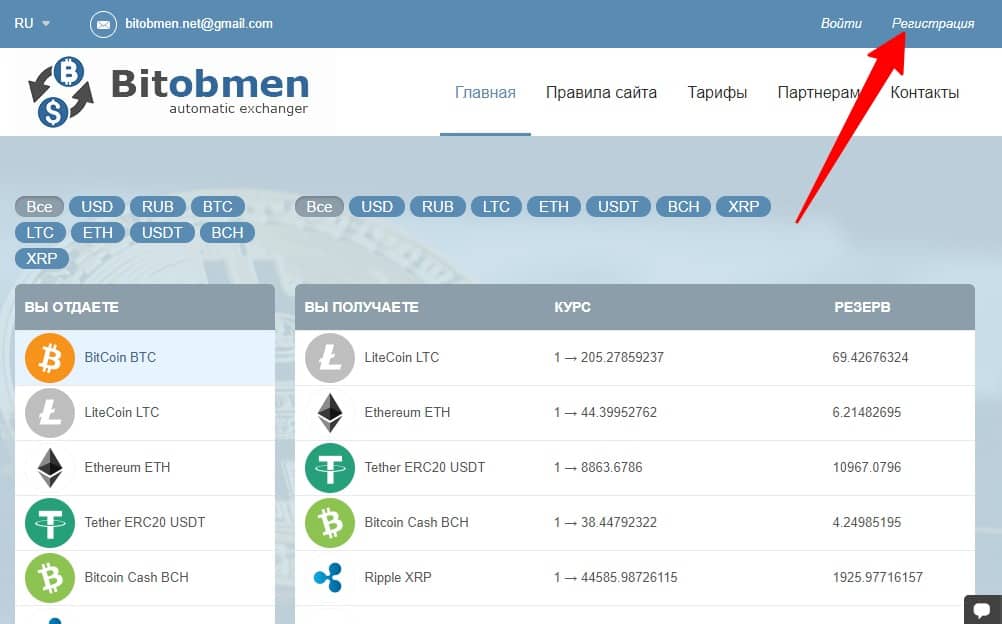Click Ethereum icon in the give list

tap(50, 467)
